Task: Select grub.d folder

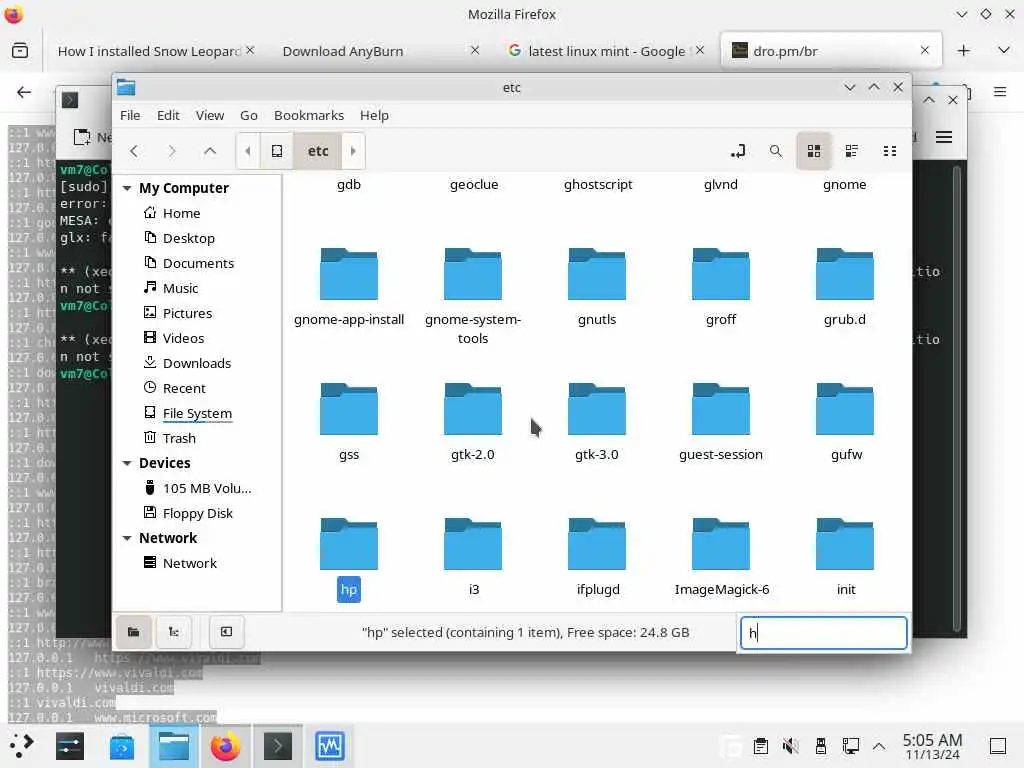Action: [845, 287]
